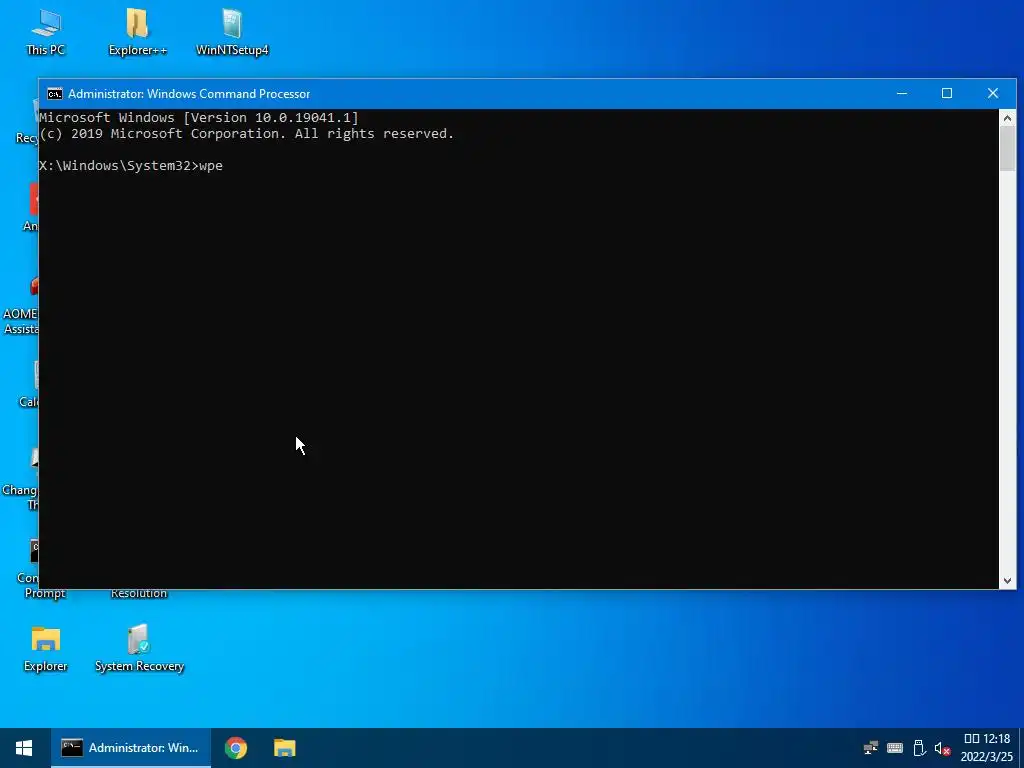Click the USB device tray icon
This screenshot has width=1024, height=768.
click(x=919, y=748)
